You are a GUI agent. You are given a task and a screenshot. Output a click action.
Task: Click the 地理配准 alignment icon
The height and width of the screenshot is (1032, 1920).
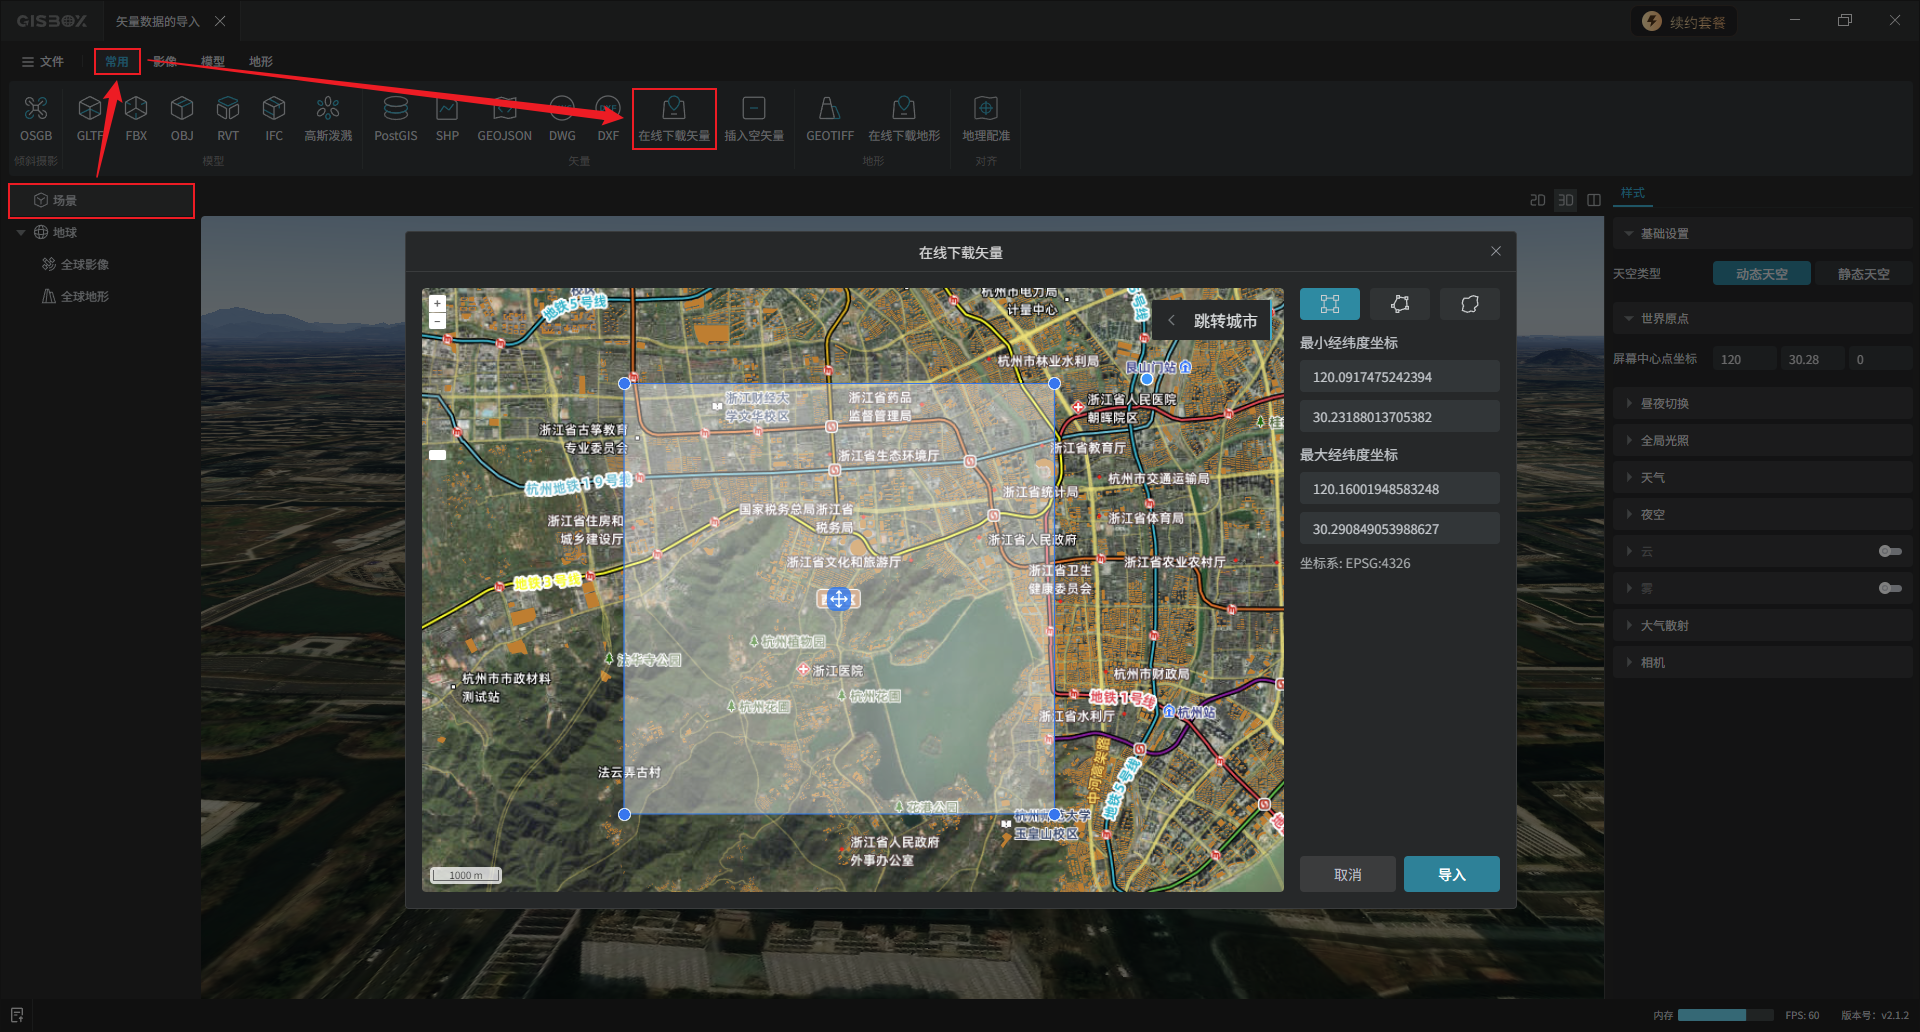[985, 118]
